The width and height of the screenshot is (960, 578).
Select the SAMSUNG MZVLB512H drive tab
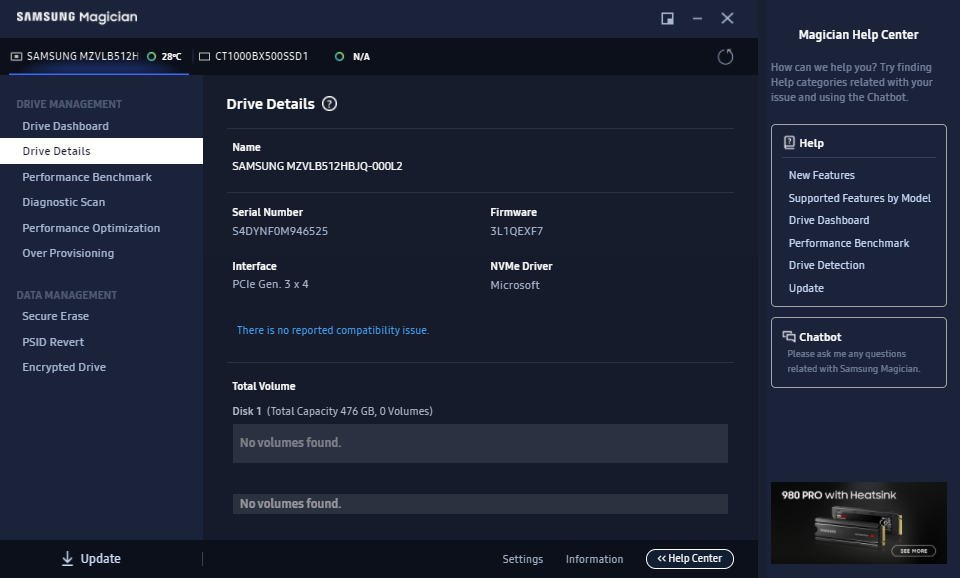pyautogui.click(x=99, y=56)
